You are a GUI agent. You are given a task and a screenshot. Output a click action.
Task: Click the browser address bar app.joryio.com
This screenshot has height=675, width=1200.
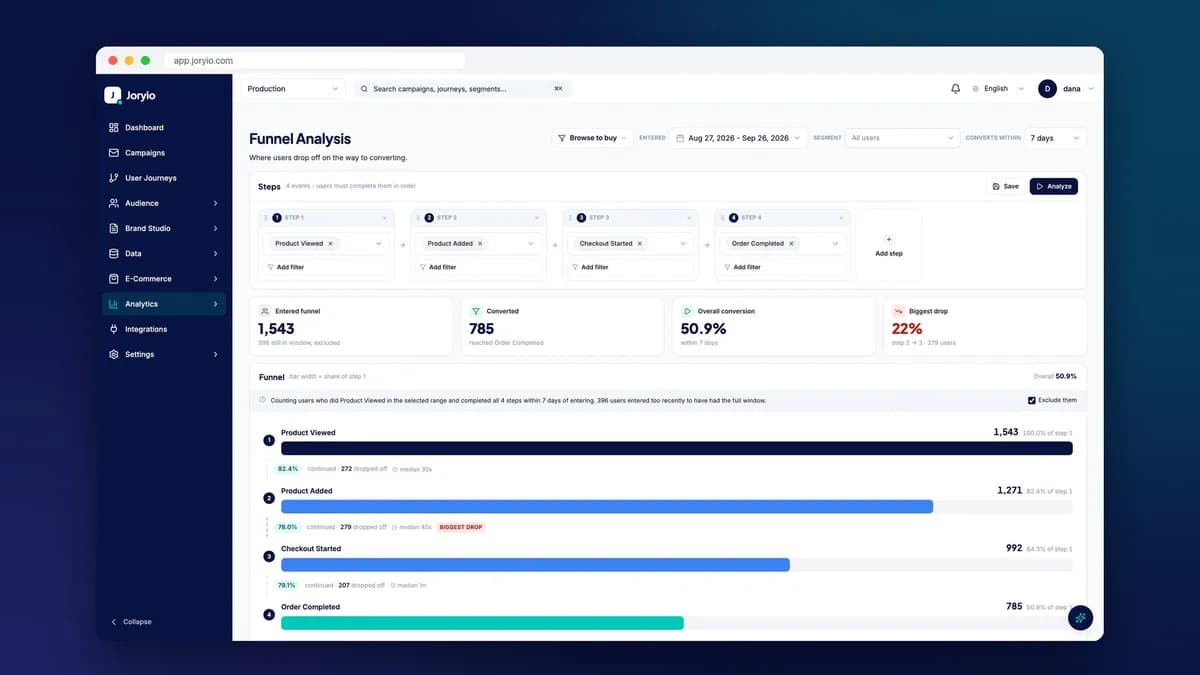point(315,61)
